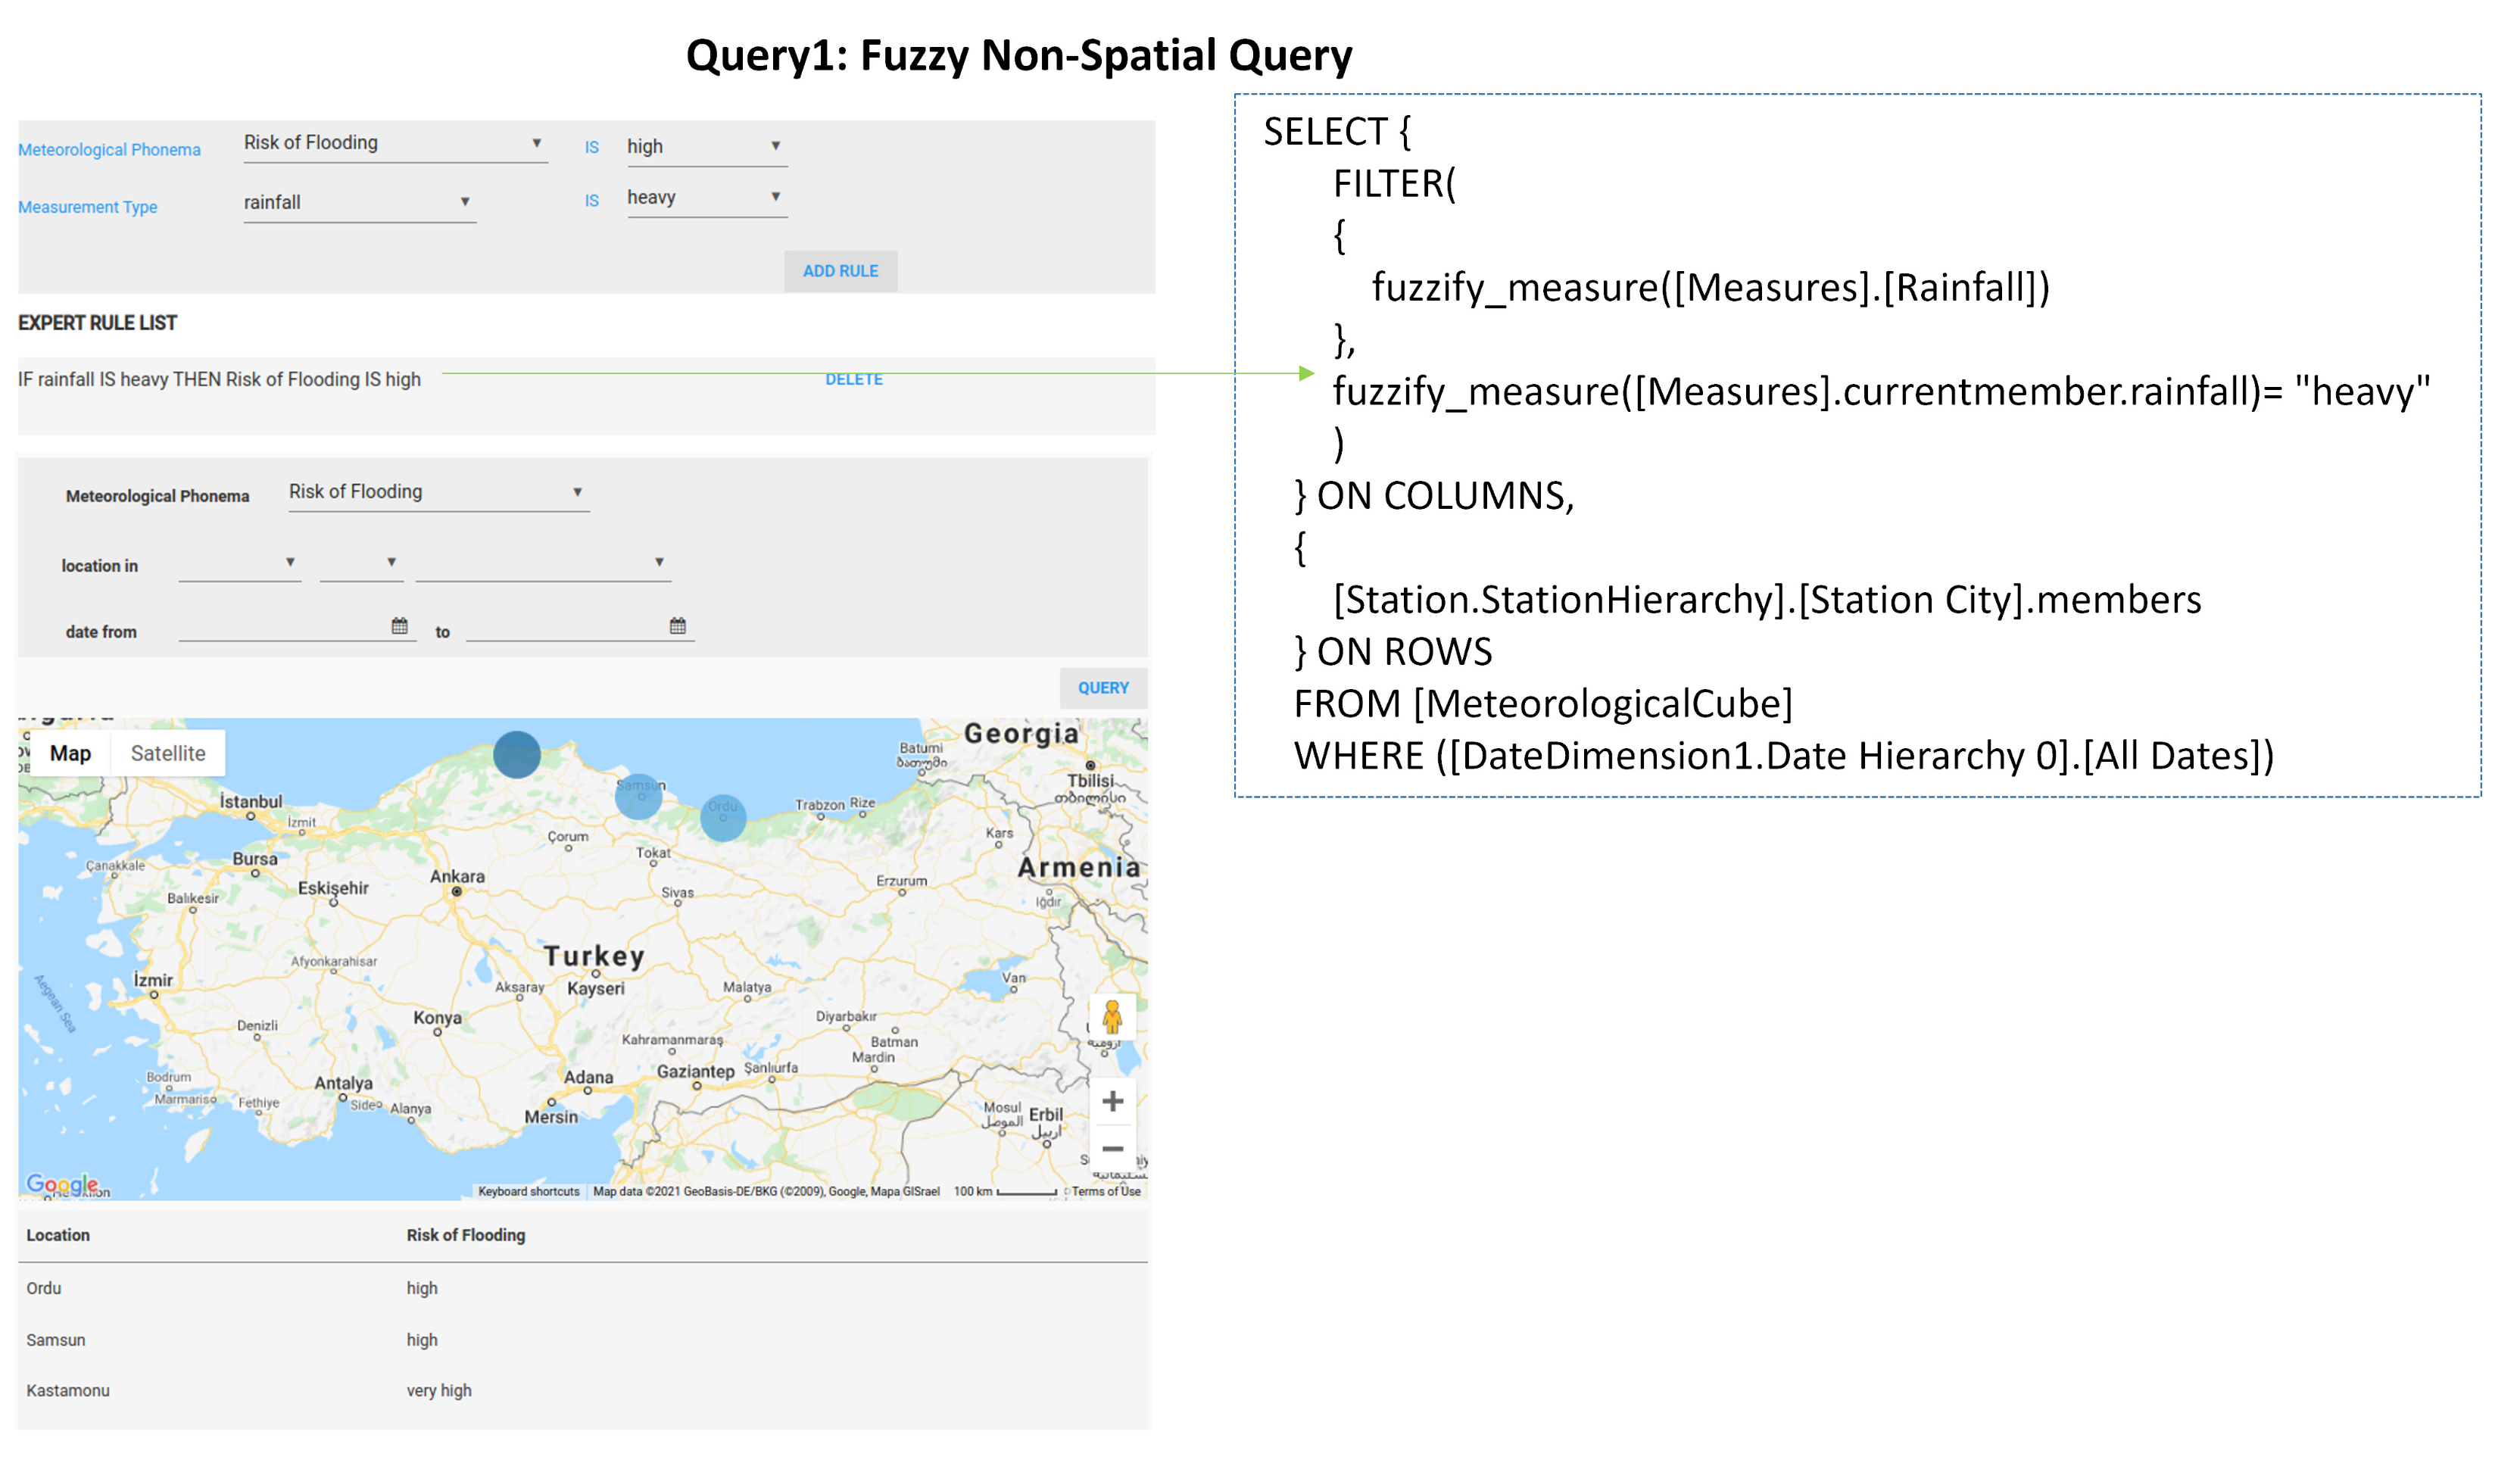The width and height of the screenshot is (2520, 1463).
Task: Click the Samsun circle marker
Action: (x=638, y=796)
